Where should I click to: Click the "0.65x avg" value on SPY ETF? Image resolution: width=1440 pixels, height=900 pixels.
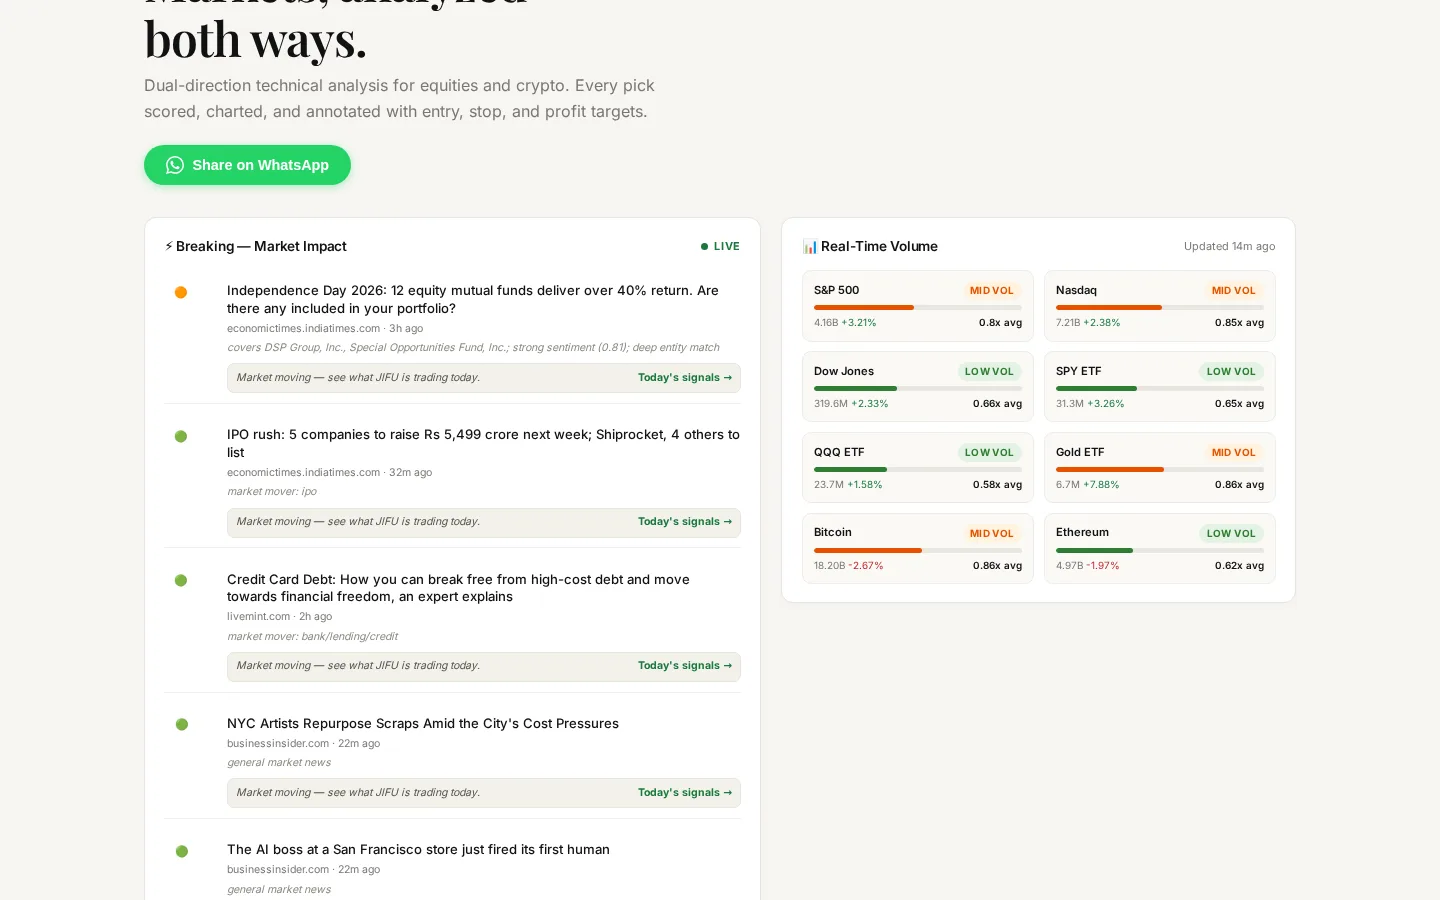[x=1240, y=404]
